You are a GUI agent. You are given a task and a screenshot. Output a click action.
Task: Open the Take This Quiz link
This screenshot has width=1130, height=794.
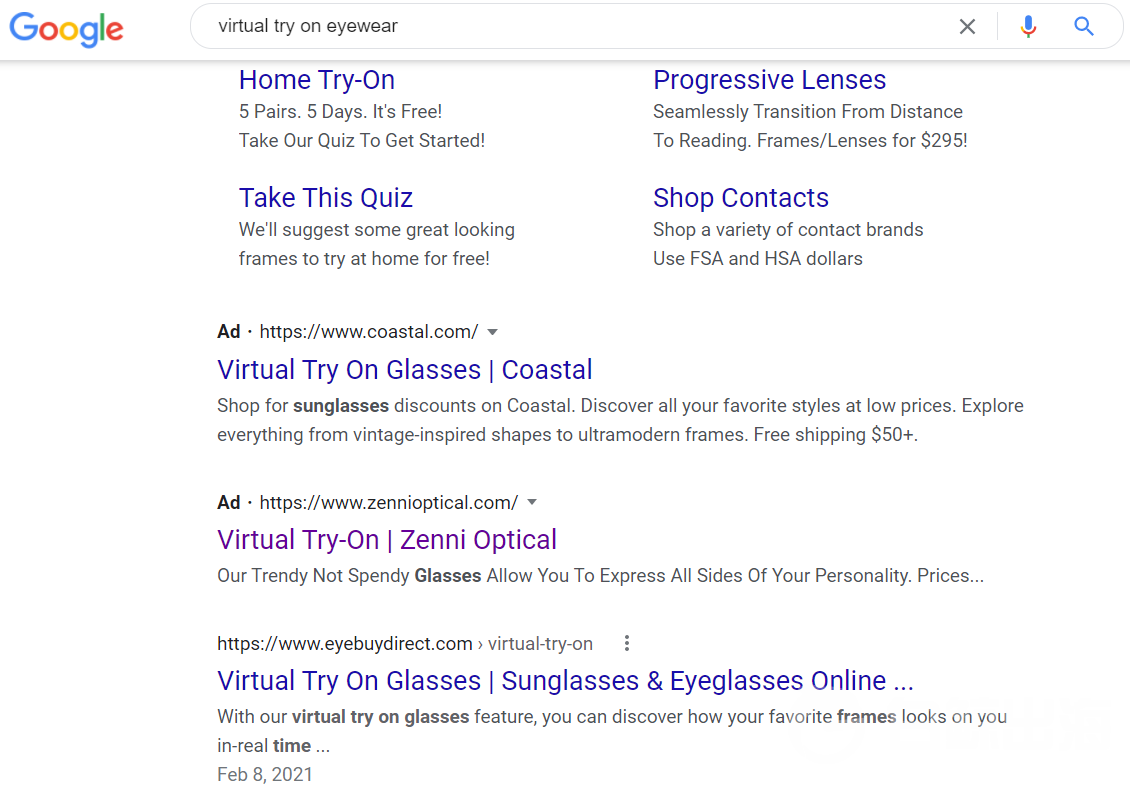pyautogui.click(x=325, y=198)
